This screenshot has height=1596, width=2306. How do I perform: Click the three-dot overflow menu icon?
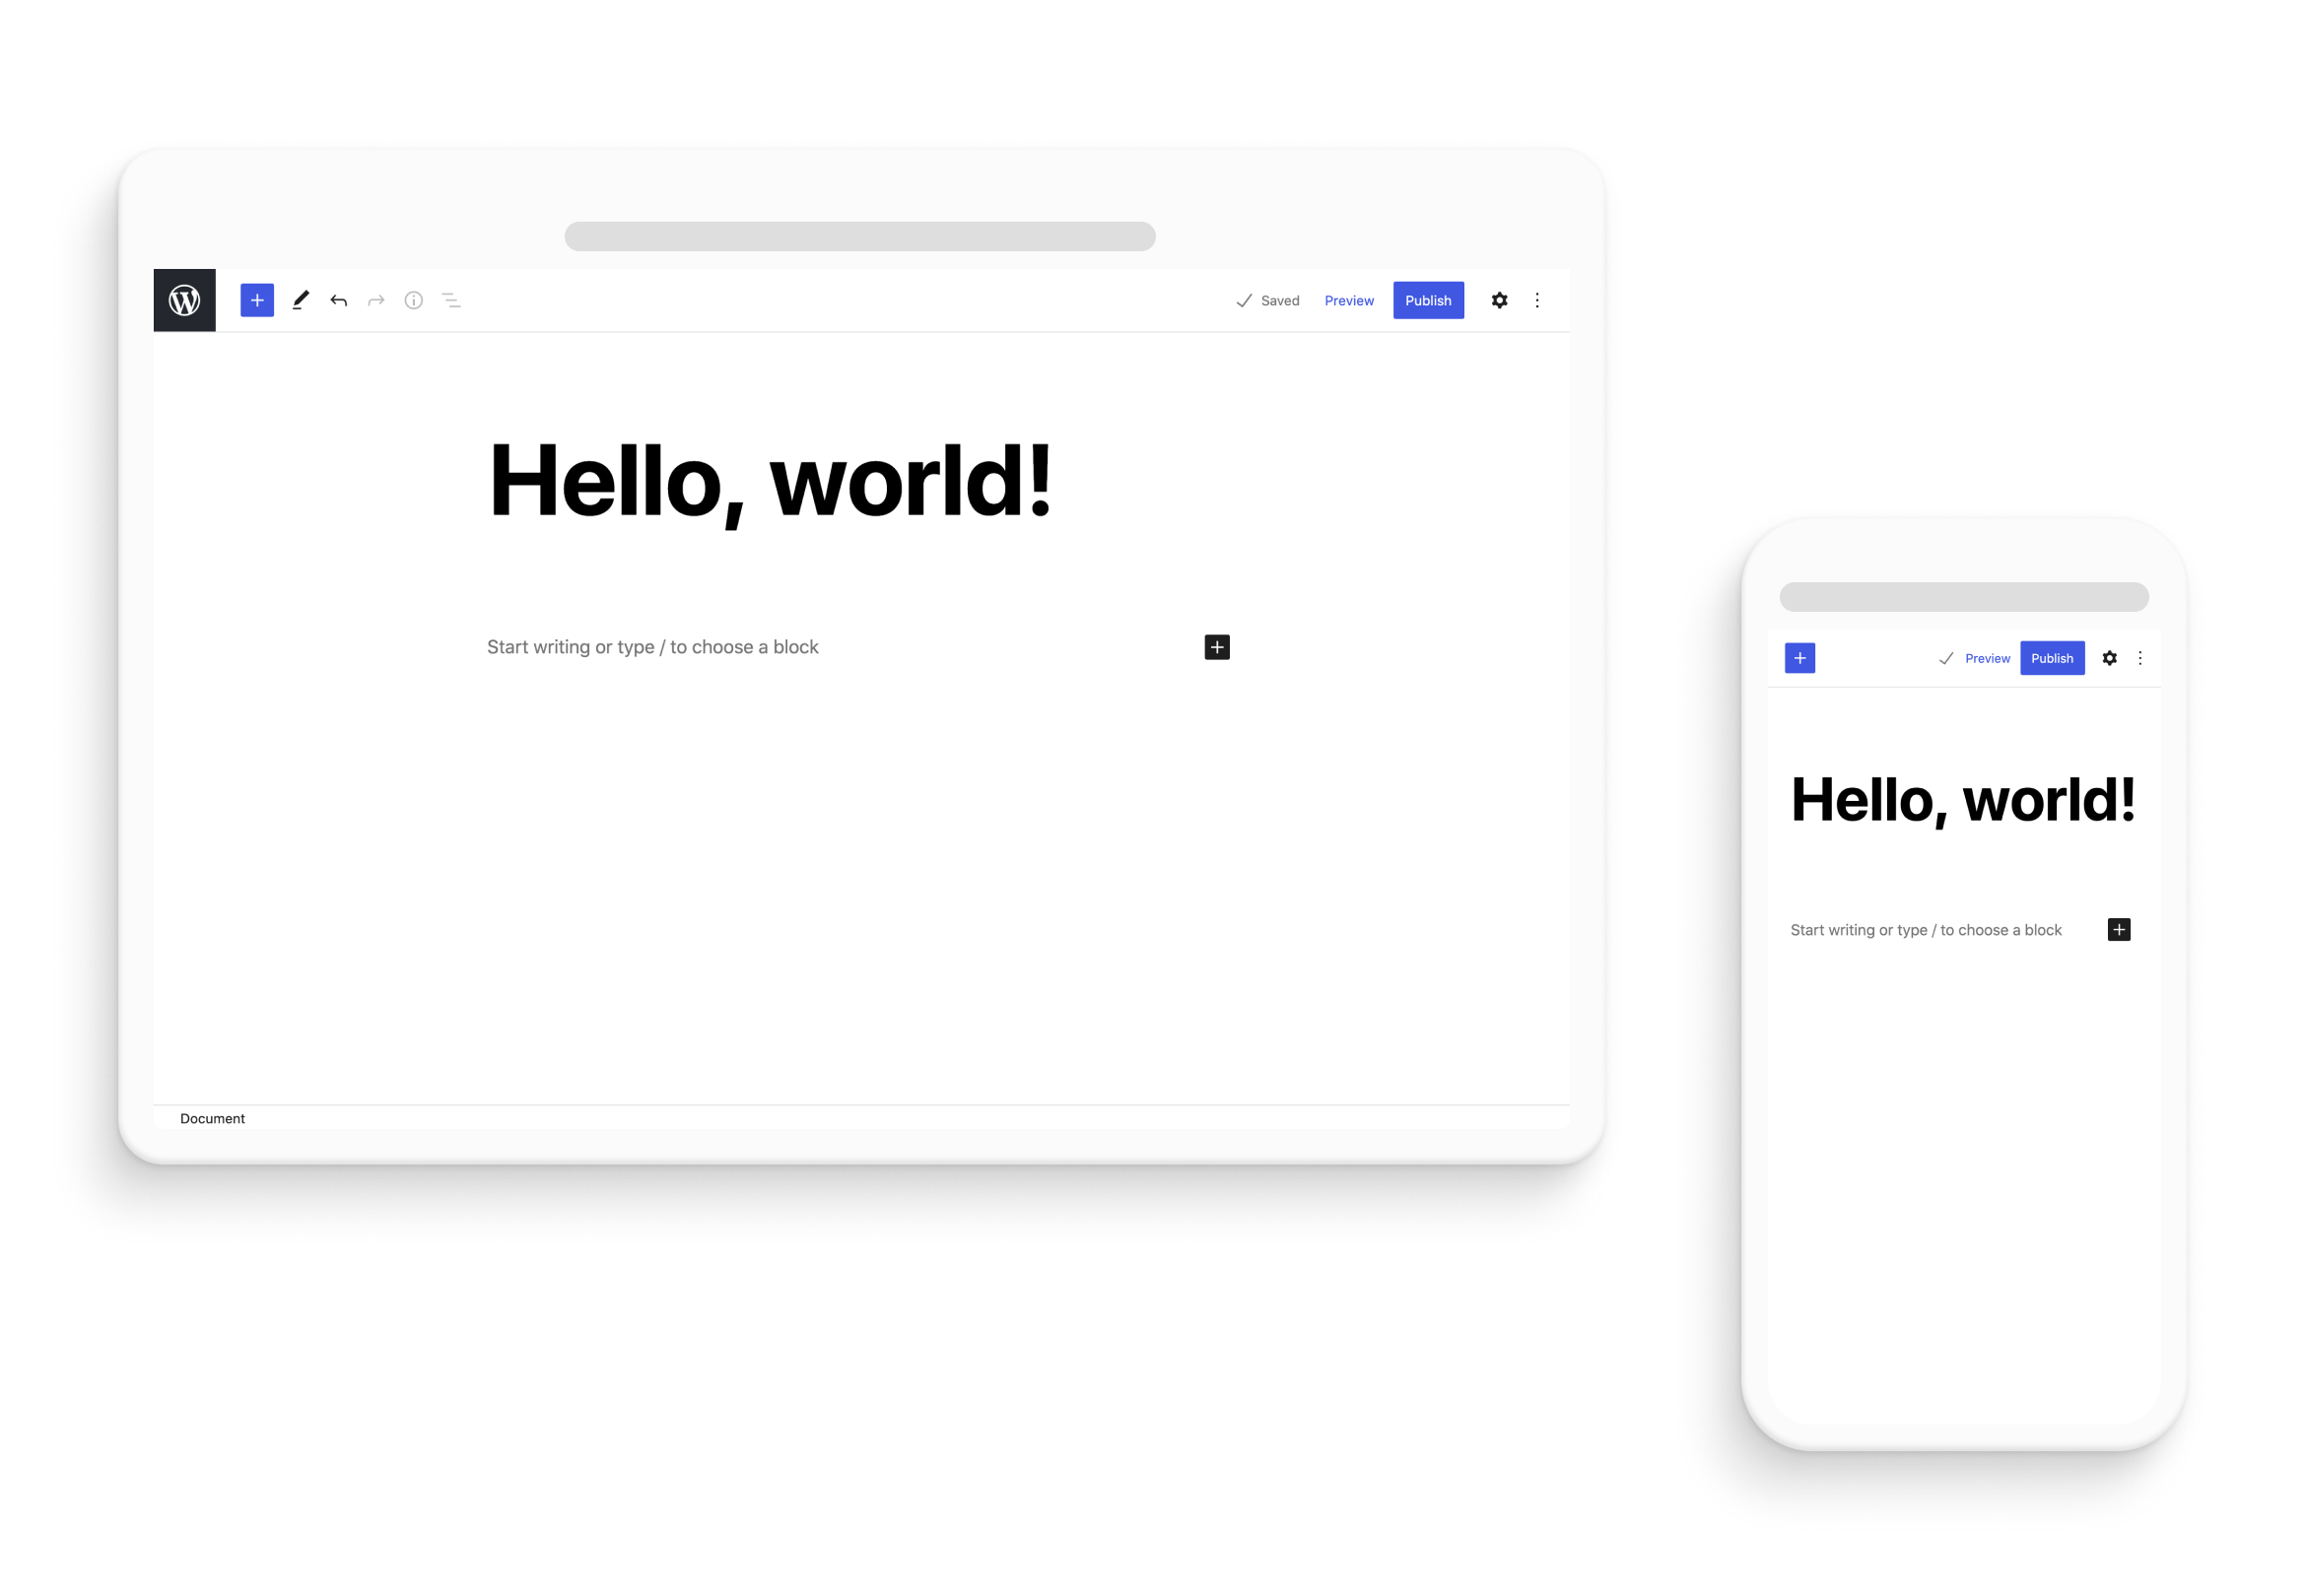[1536, 299]
